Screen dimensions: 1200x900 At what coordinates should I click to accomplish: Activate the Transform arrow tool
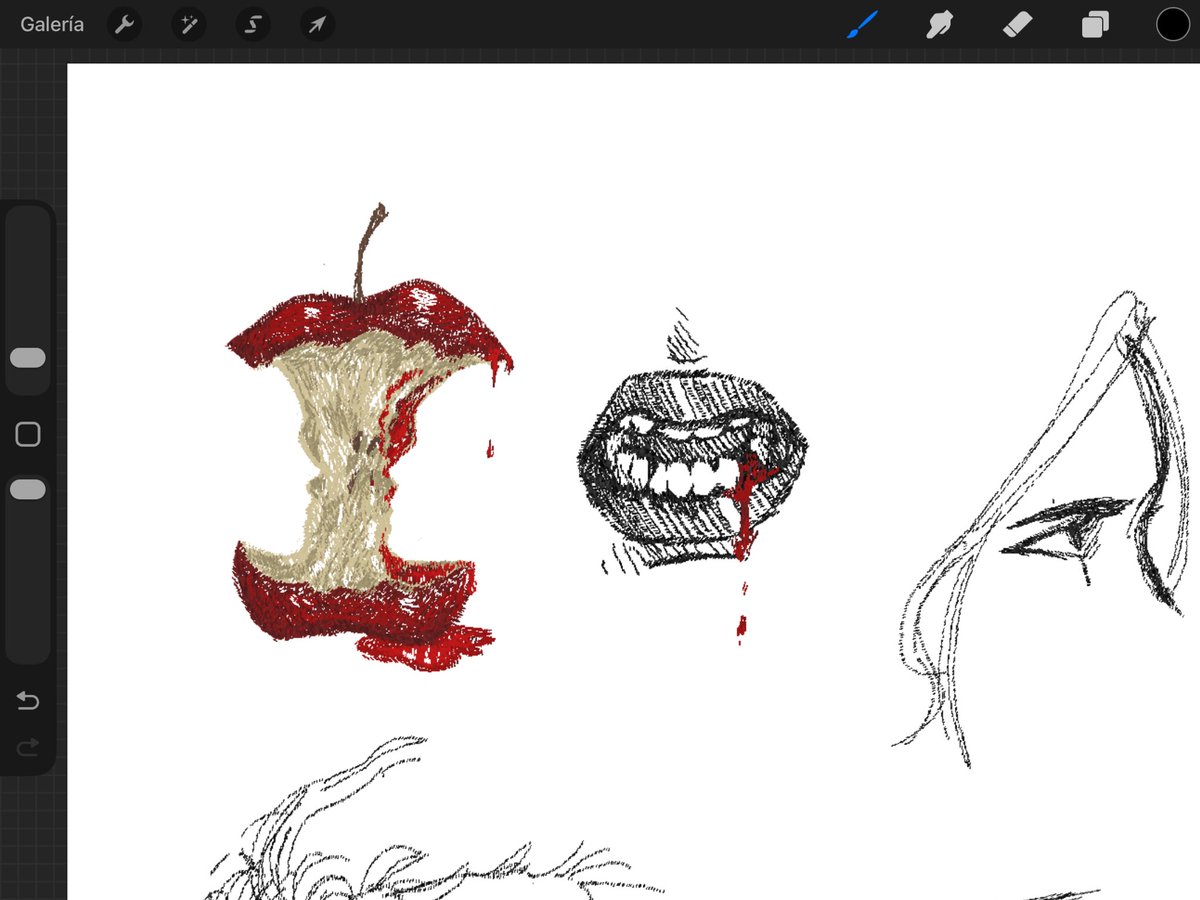(x=317, y=24)
